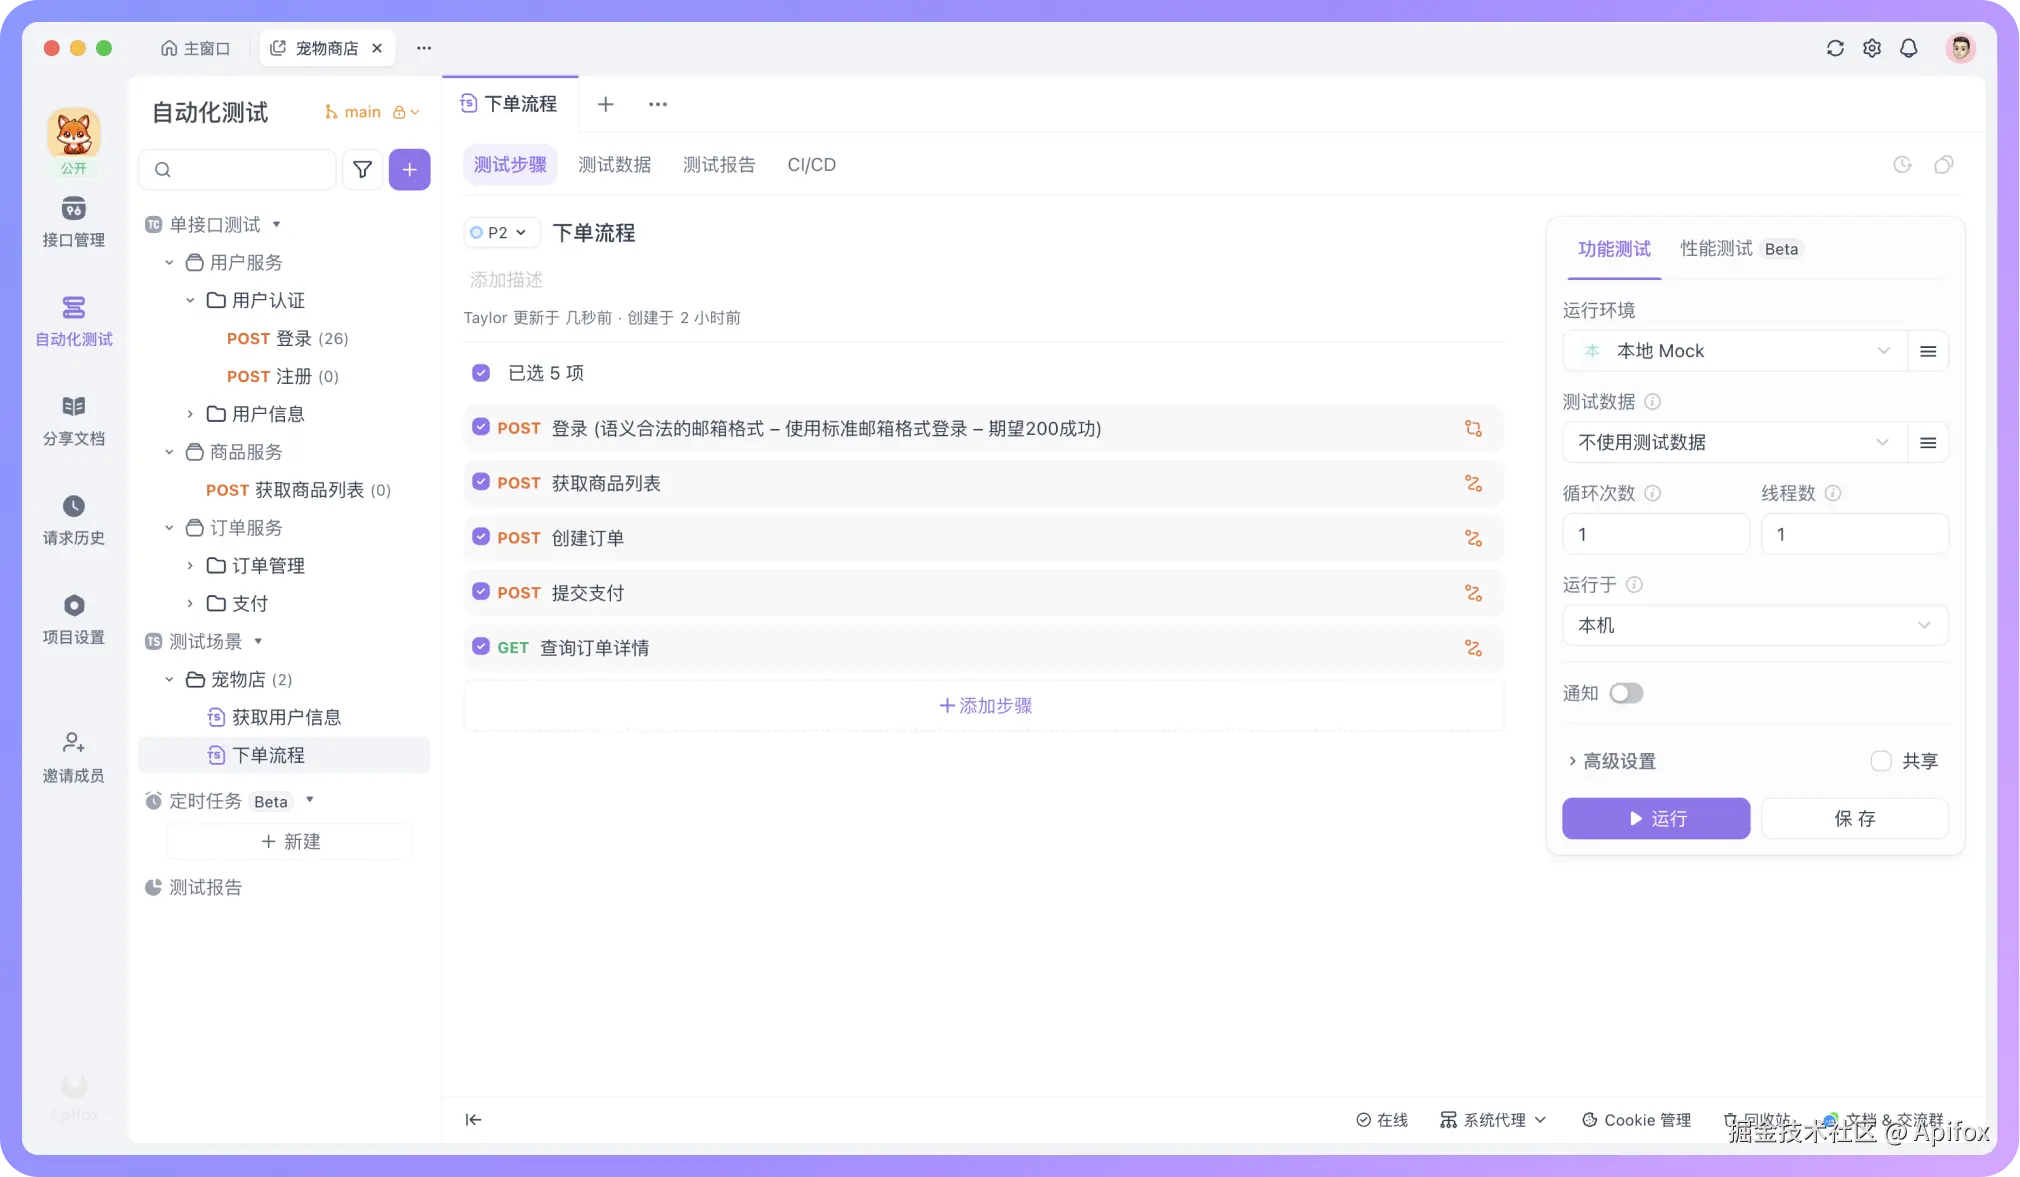Uncheck the 创建订单 step checkbox
This screenshot has height=1177, width=2020.
click(x=481, y=537)
